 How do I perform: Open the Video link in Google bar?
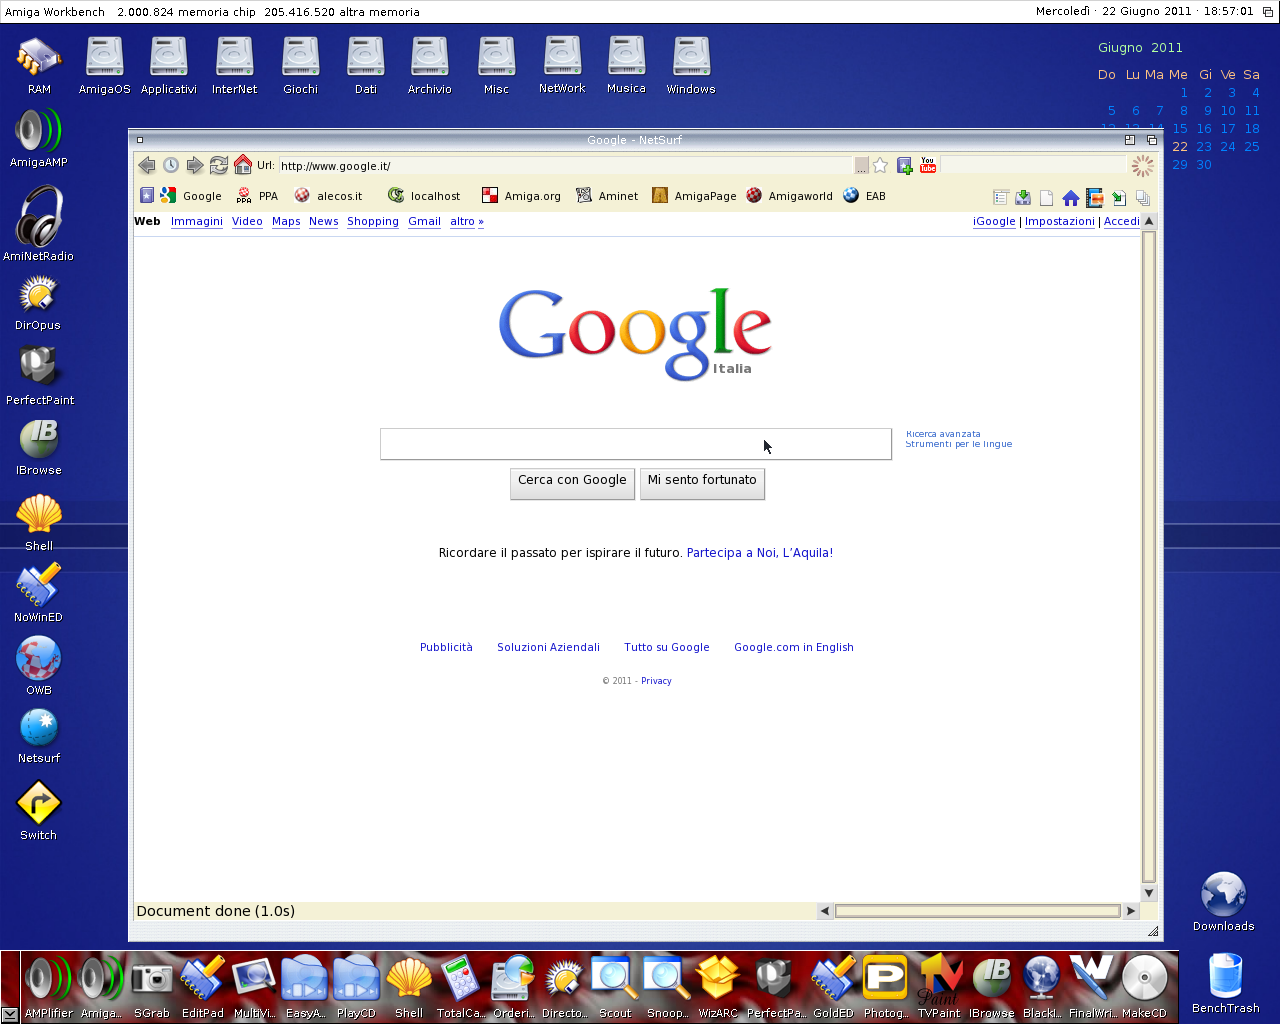(x=247, y=222)
